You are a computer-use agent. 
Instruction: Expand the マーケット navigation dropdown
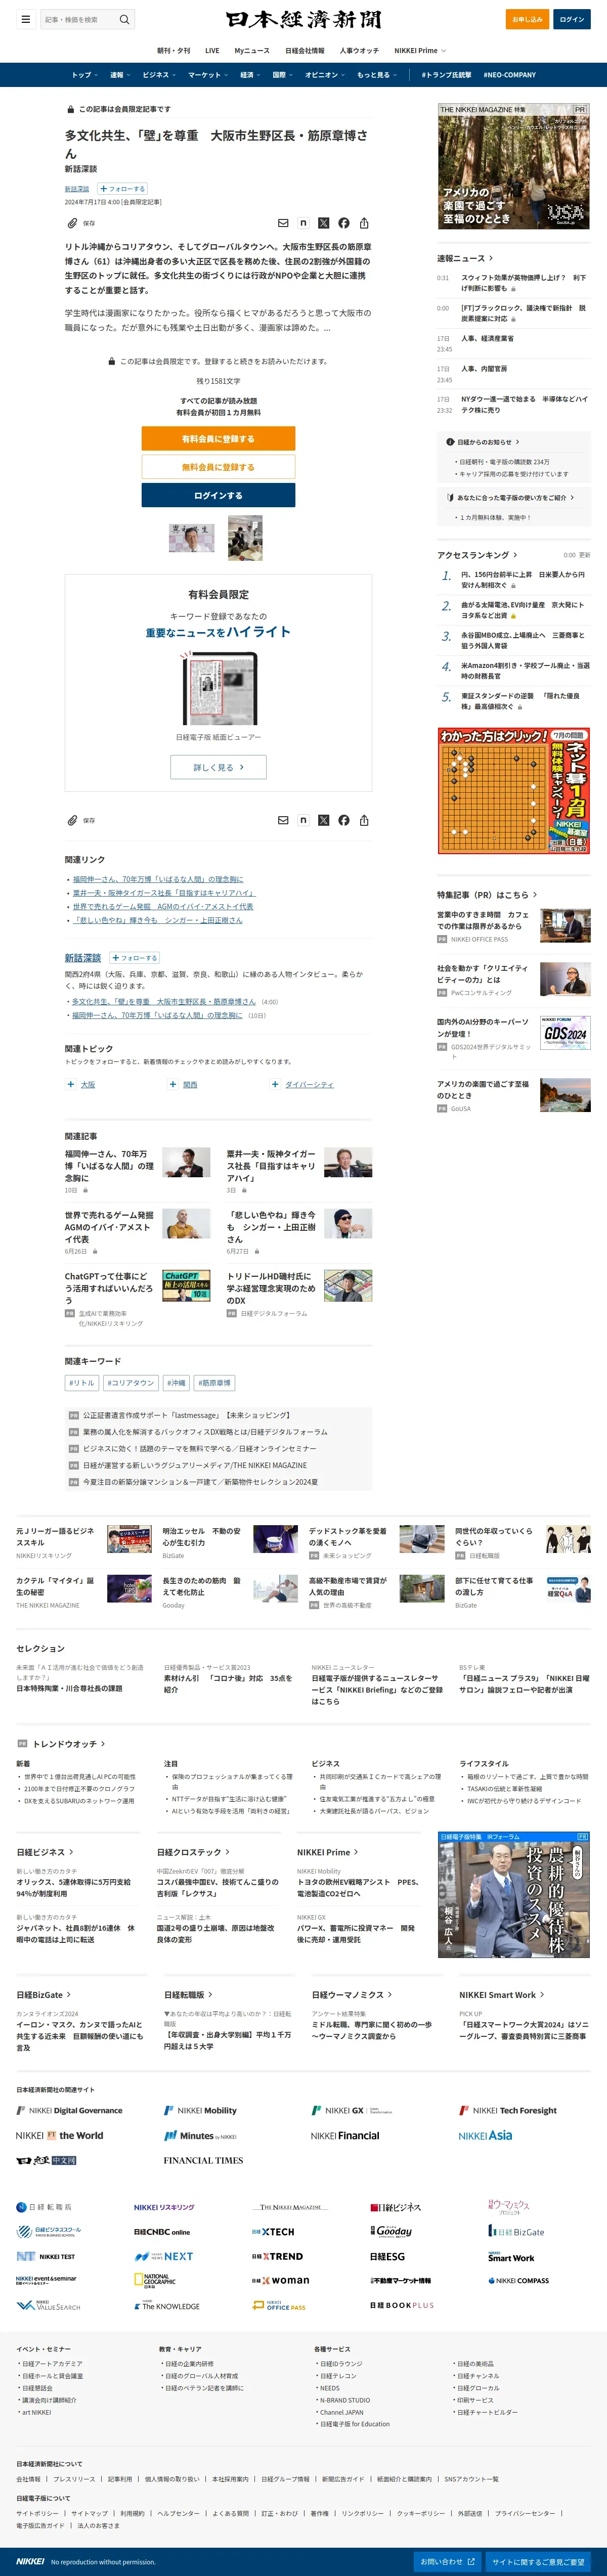(207, 75)
